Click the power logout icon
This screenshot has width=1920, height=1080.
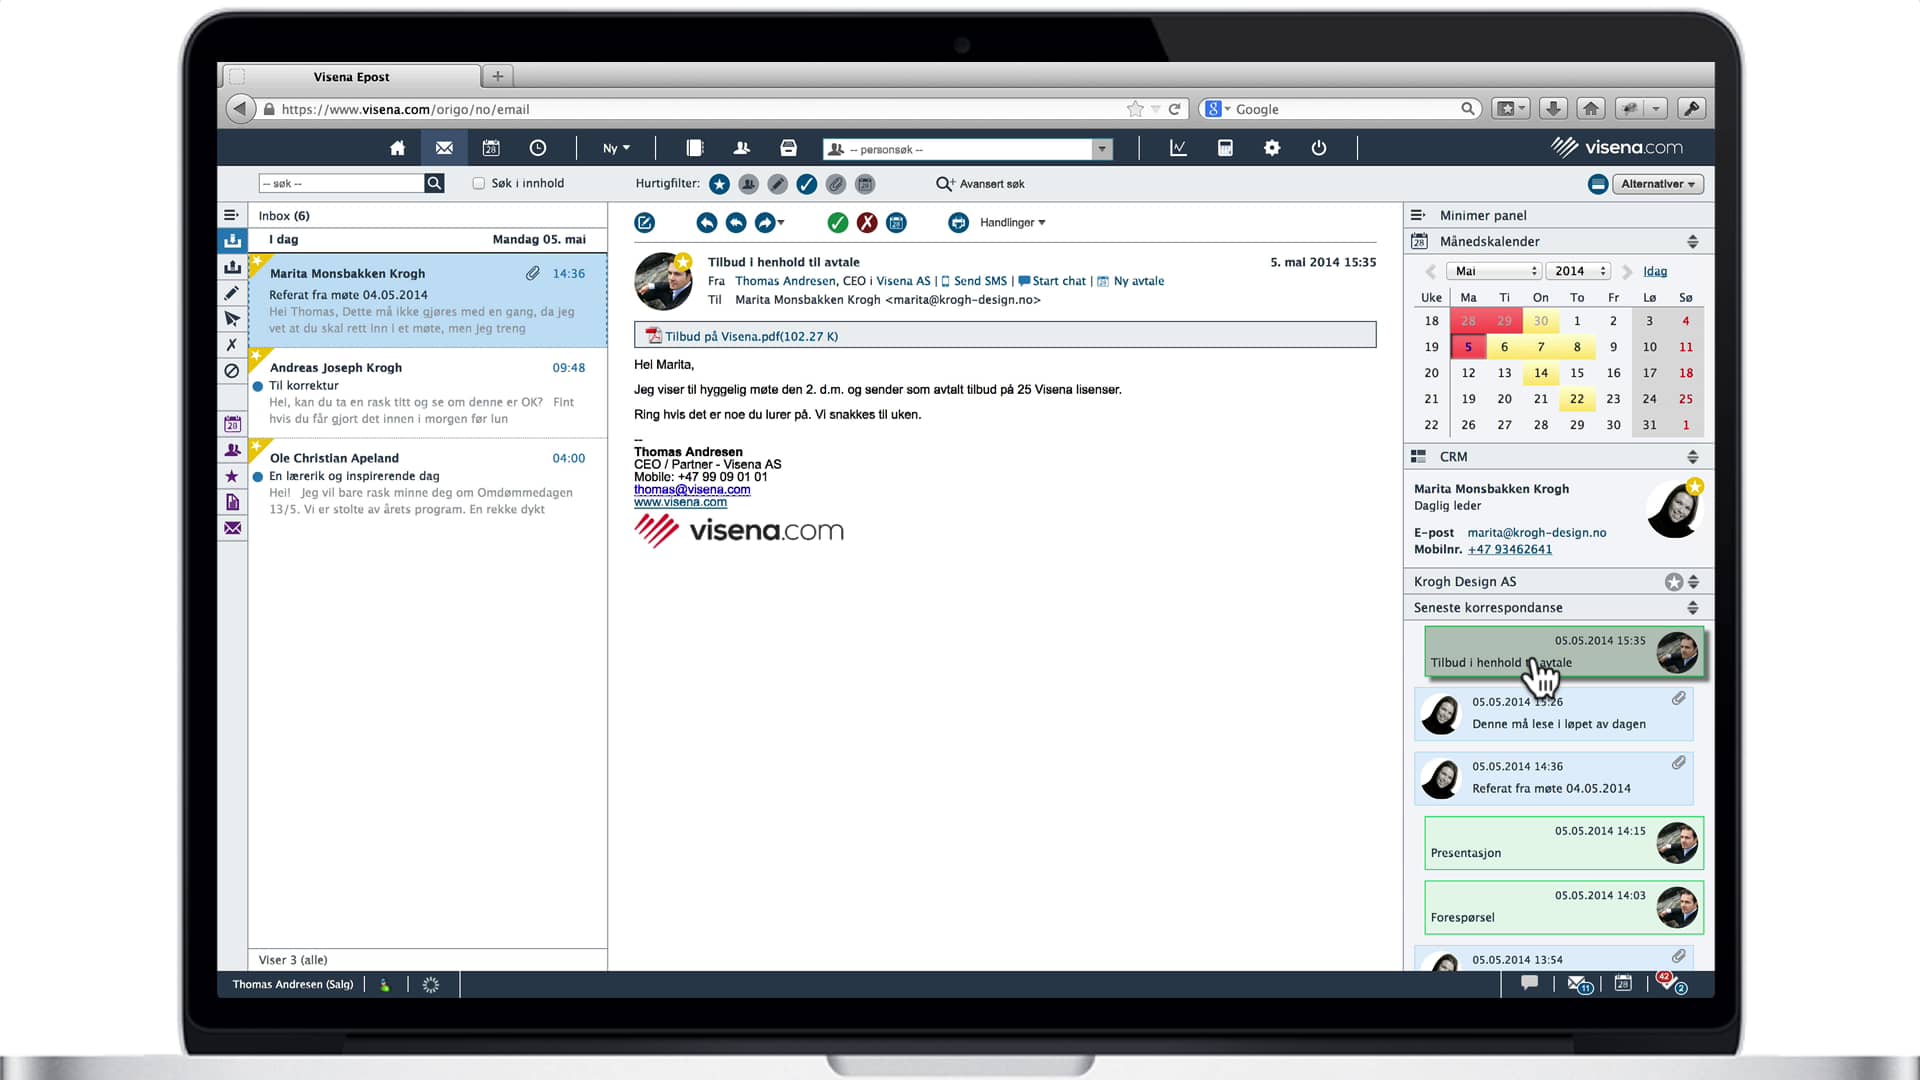coord(1319,148)
